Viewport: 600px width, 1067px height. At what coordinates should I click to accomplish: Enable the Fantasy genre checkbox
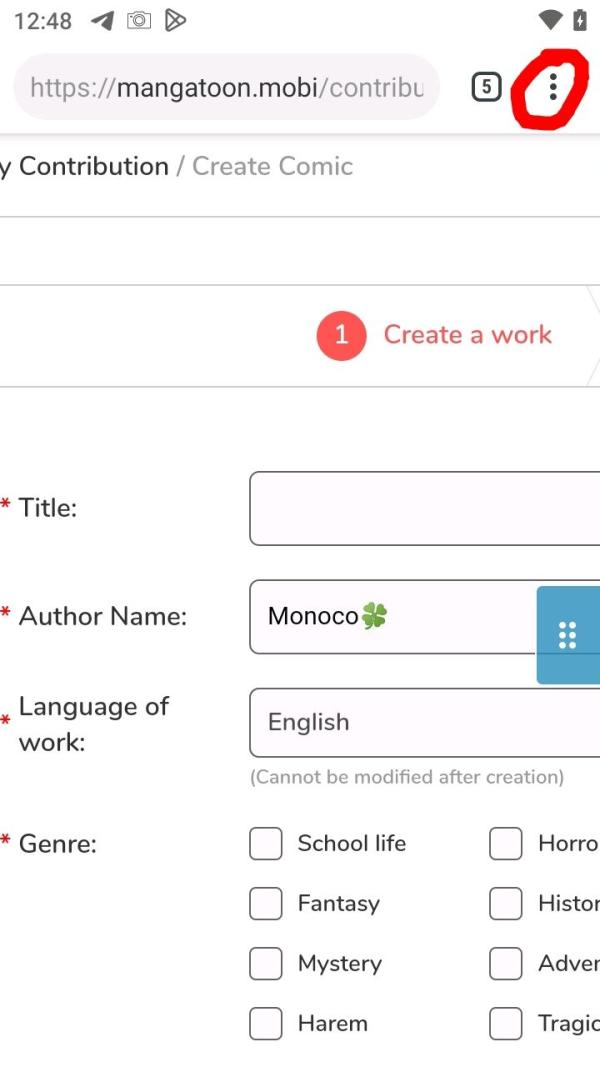(x=265, y=904)
